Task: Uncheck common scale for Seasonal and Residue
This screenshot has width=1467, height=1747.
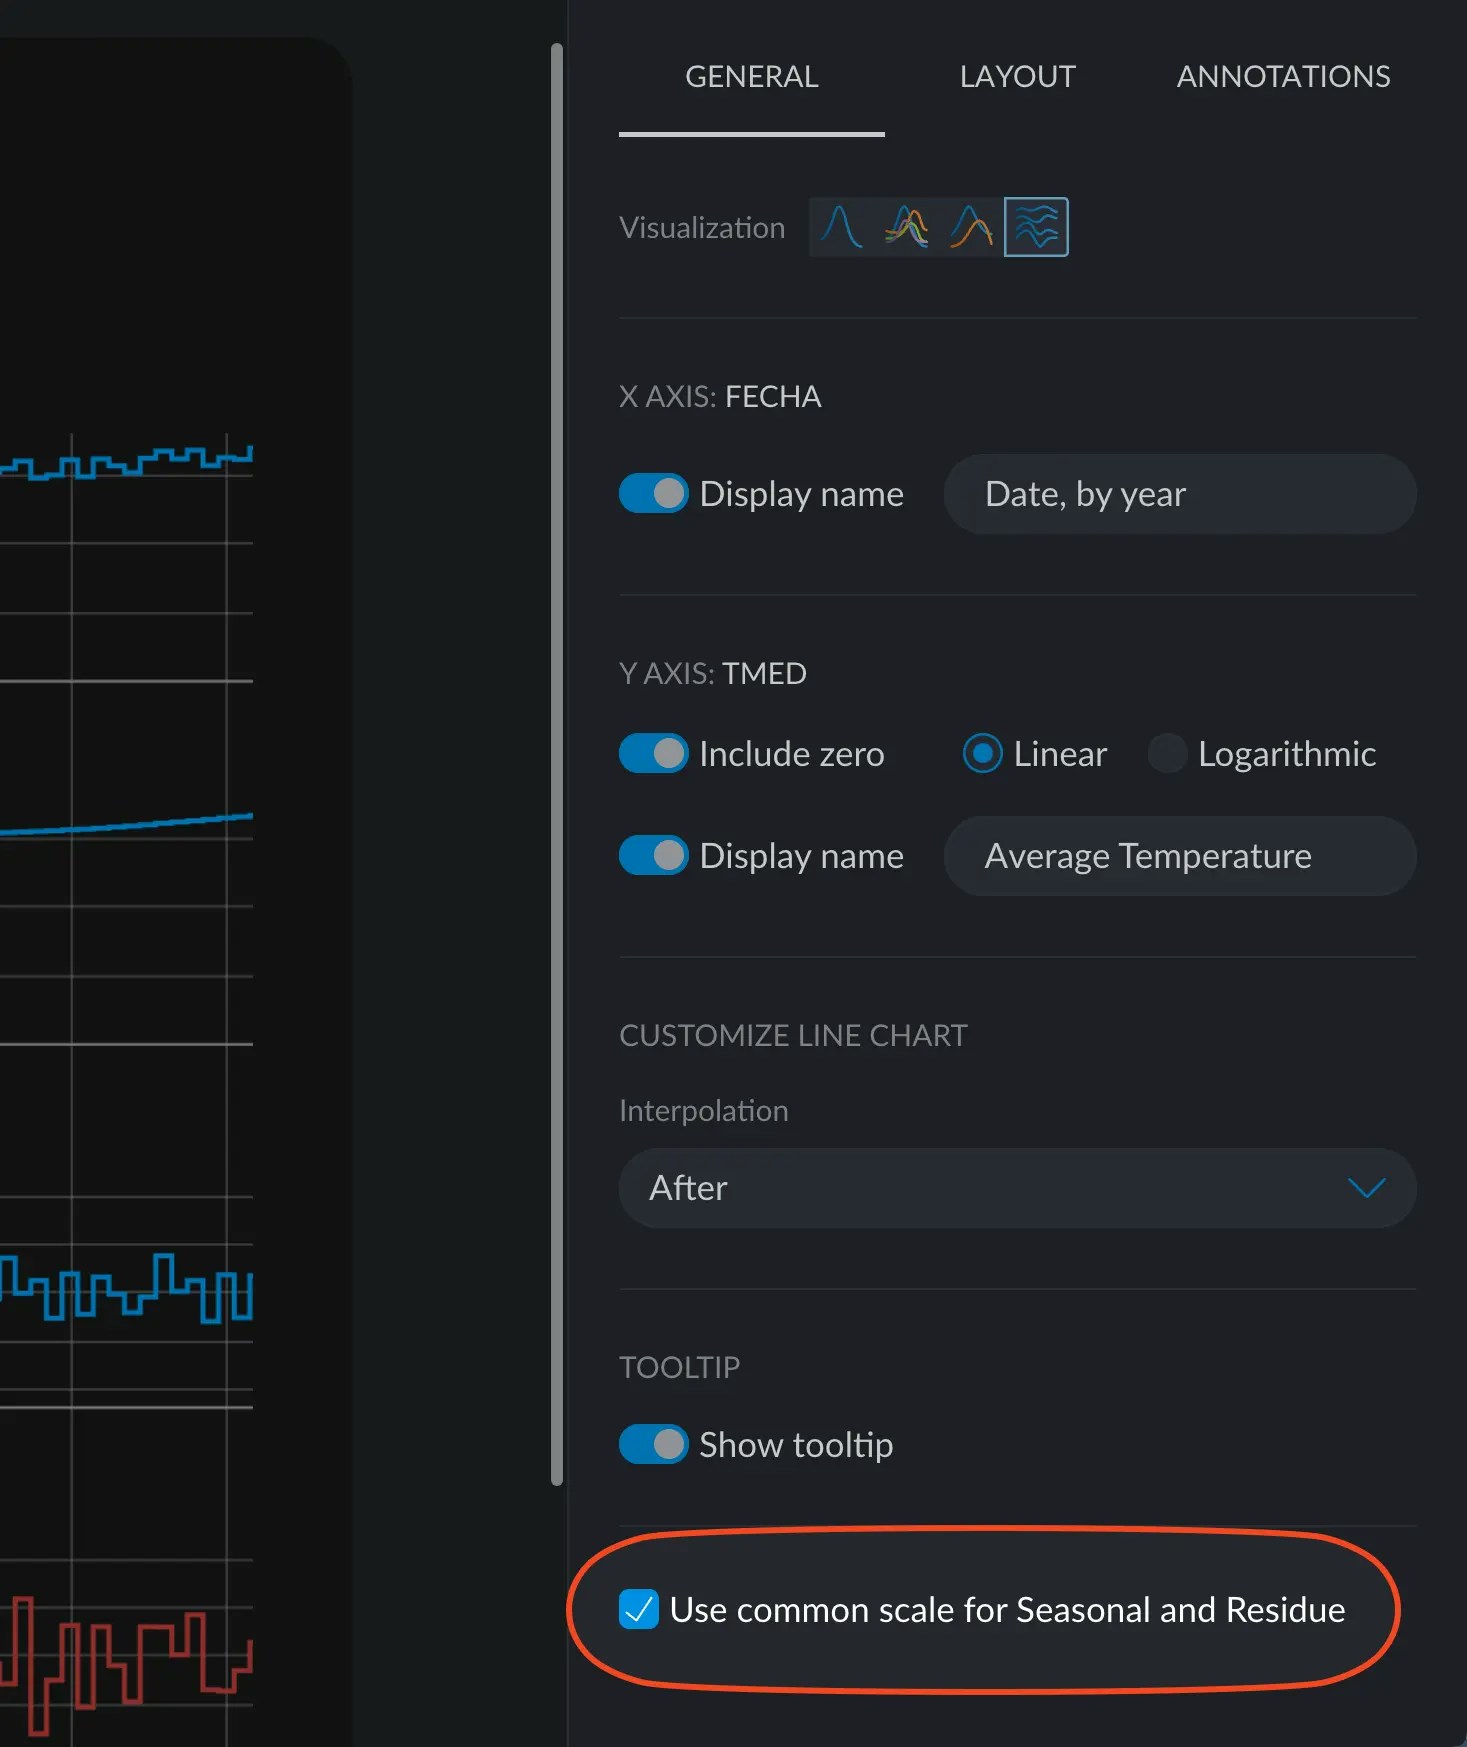Action: pyautogui.click(x=638, y=1609)
